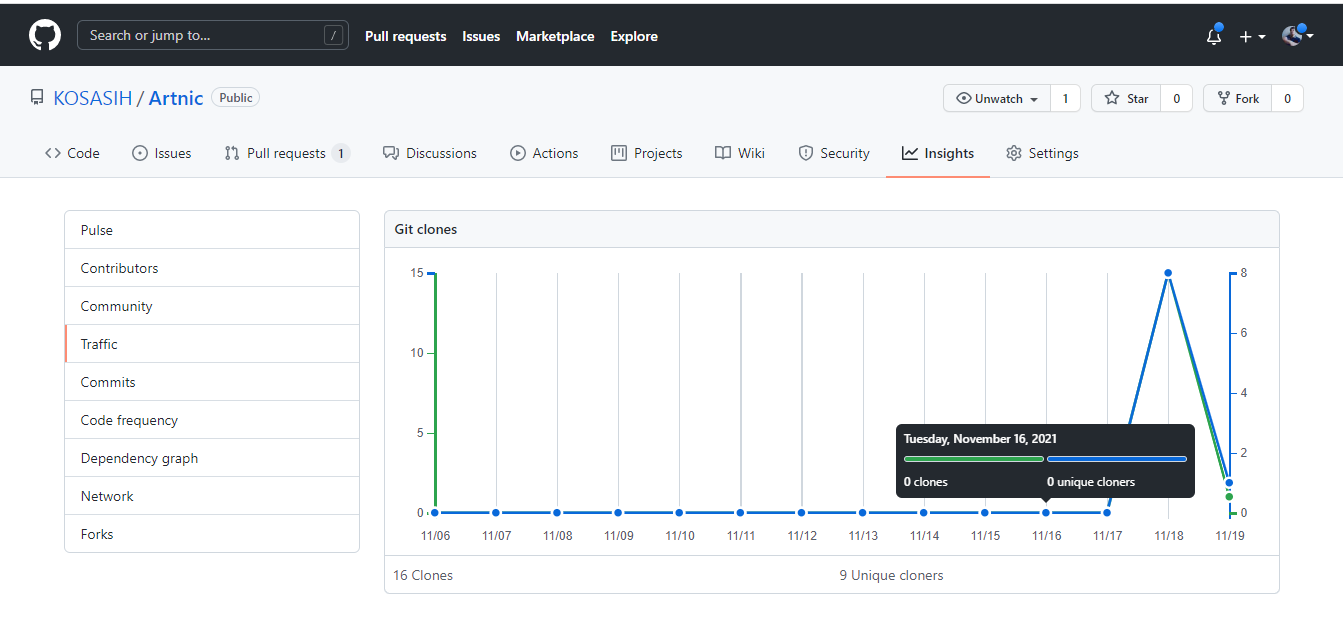Image resolution: width=1343 pixels, height=623 pixels.
Task: Click the eye icon on Unwatch
Action: click(x=964, y=98)
